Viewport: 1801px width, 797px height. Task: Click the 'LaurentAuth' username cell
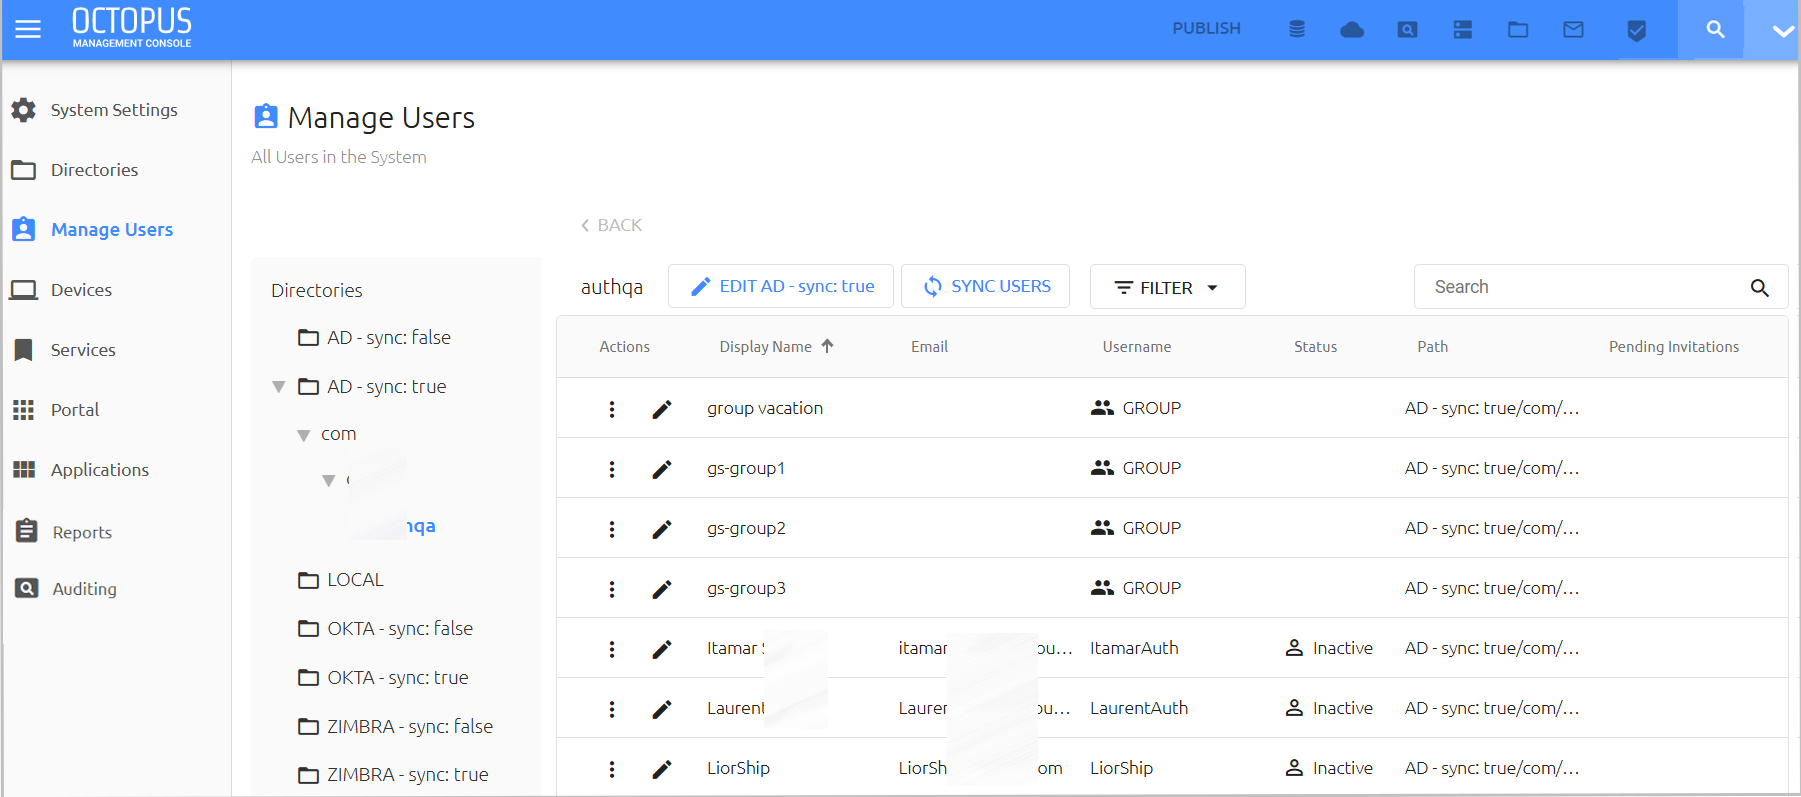click(x=1139, y=708)
